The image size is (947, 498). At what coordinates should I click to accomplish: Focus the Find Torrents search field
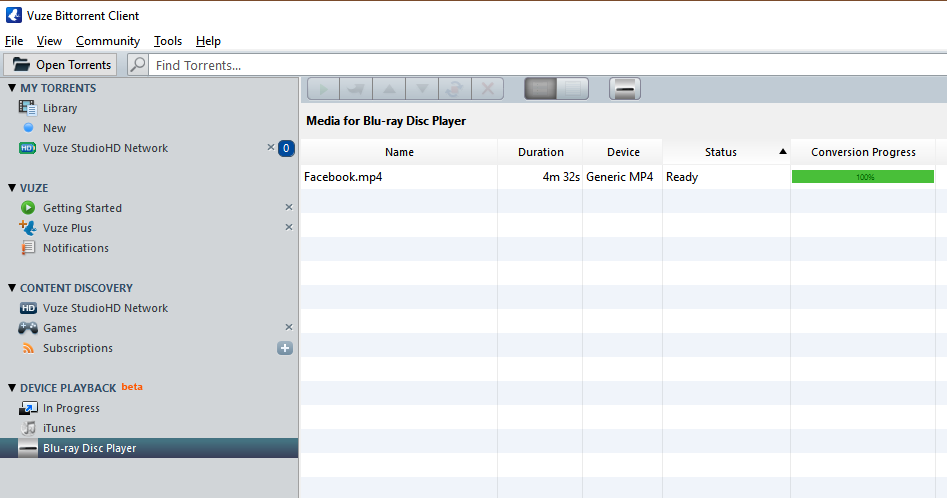[548, 65]
